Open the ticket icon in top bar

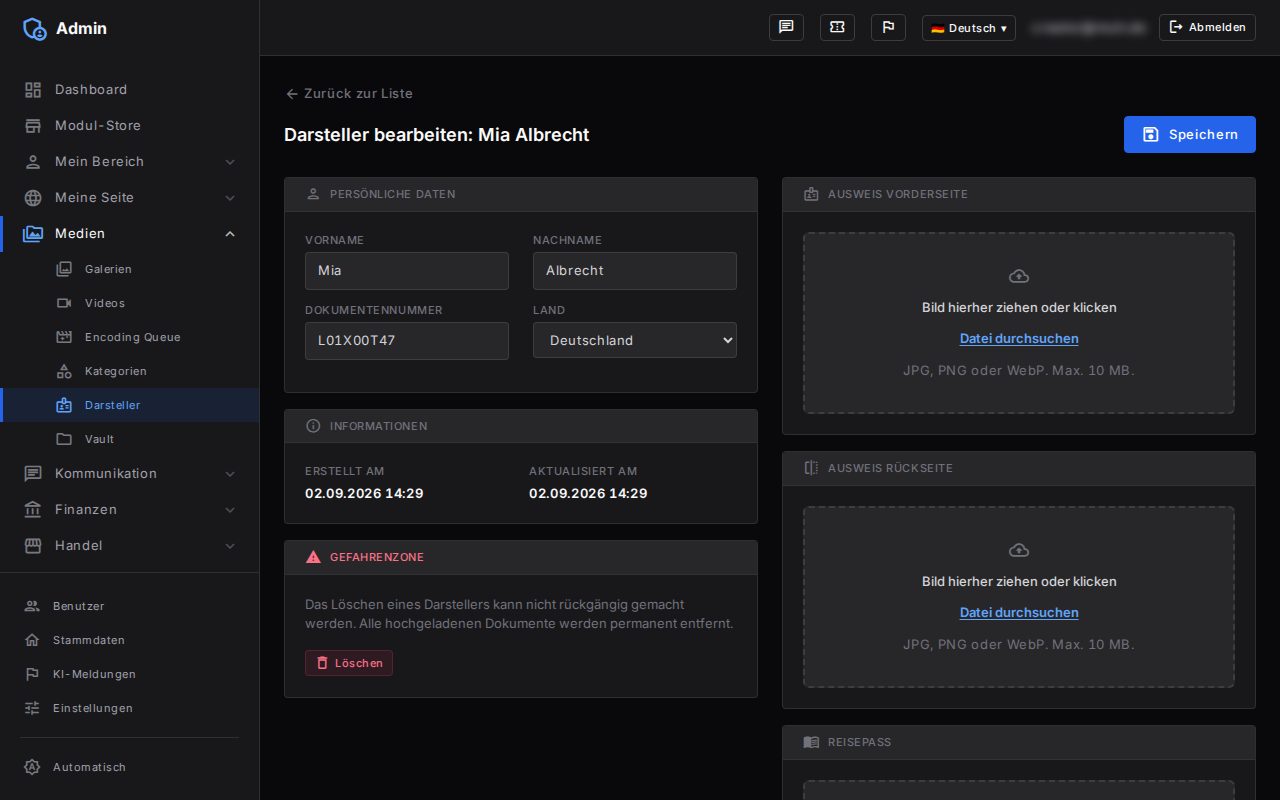pyautogui.click(x=837, y=27)
